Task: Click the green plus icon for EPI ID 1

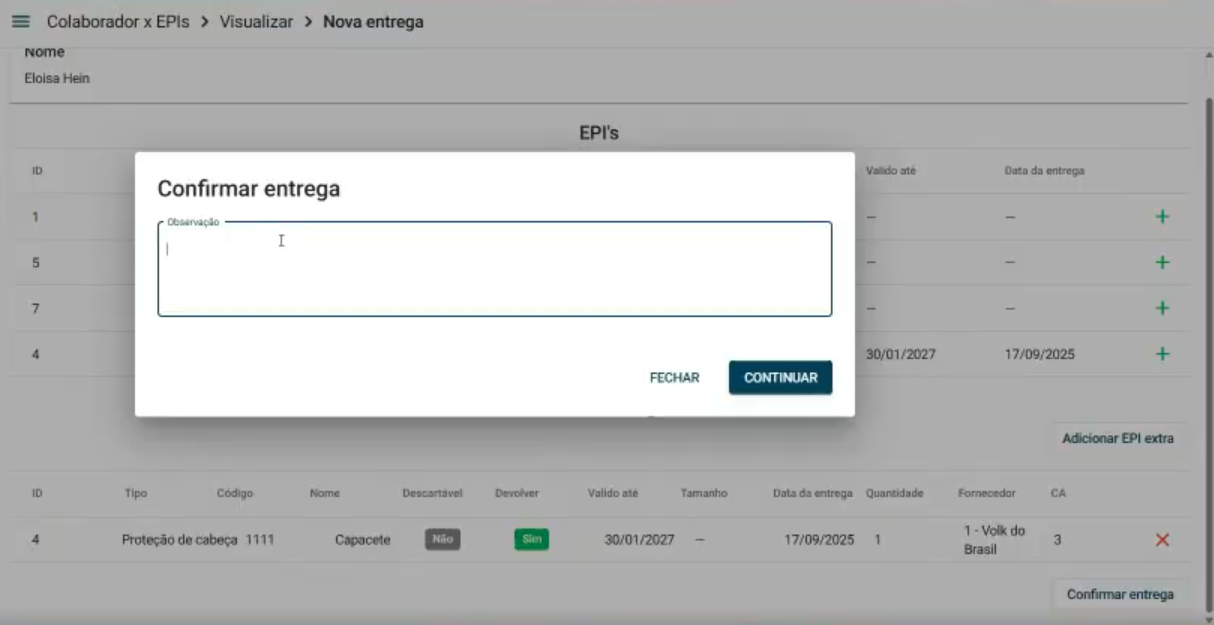Action: [1162, 217]
